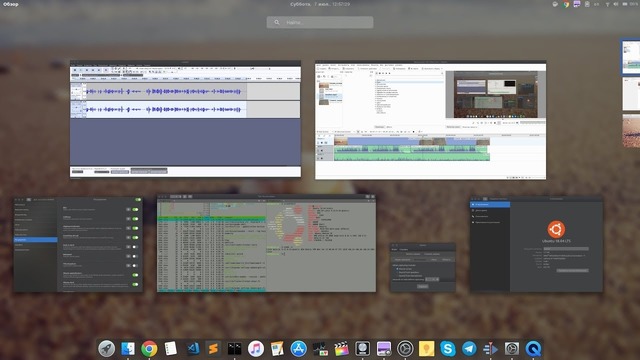Launch Telegram from the dock

click(x=469, y=349)
